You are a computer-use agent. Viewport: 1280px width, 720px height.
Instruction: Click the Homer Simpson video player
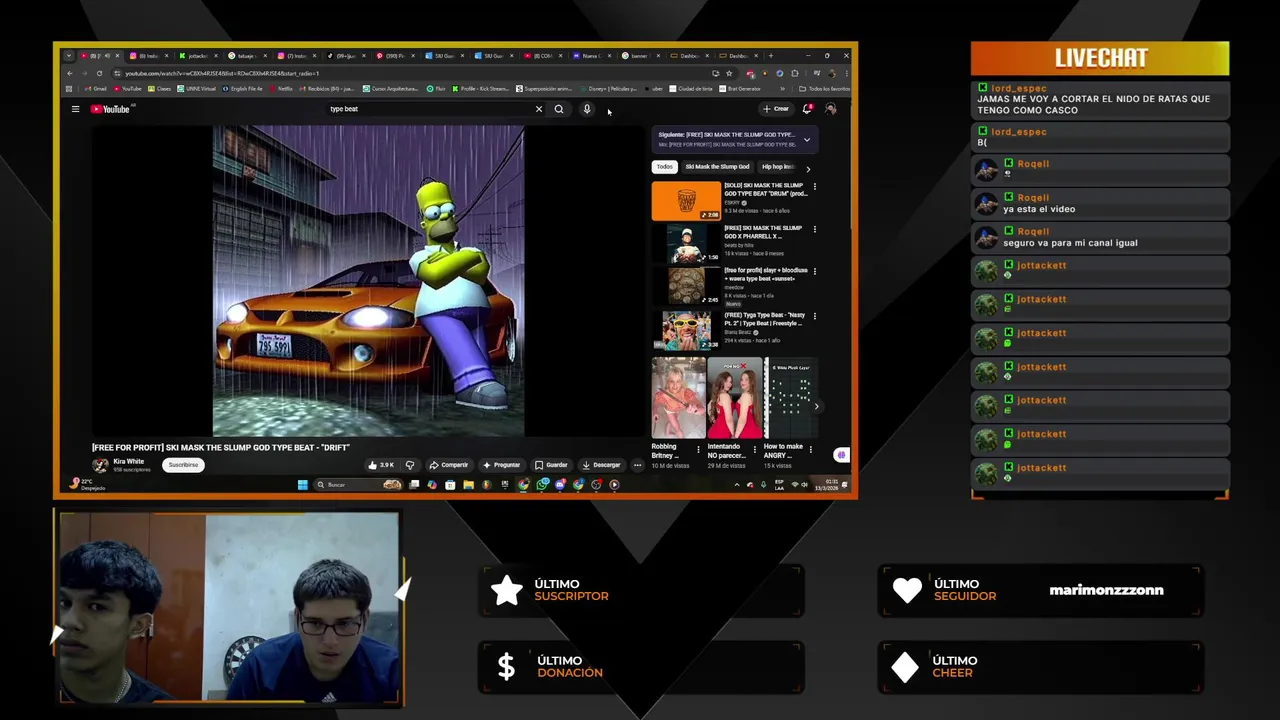coord(368,281)
